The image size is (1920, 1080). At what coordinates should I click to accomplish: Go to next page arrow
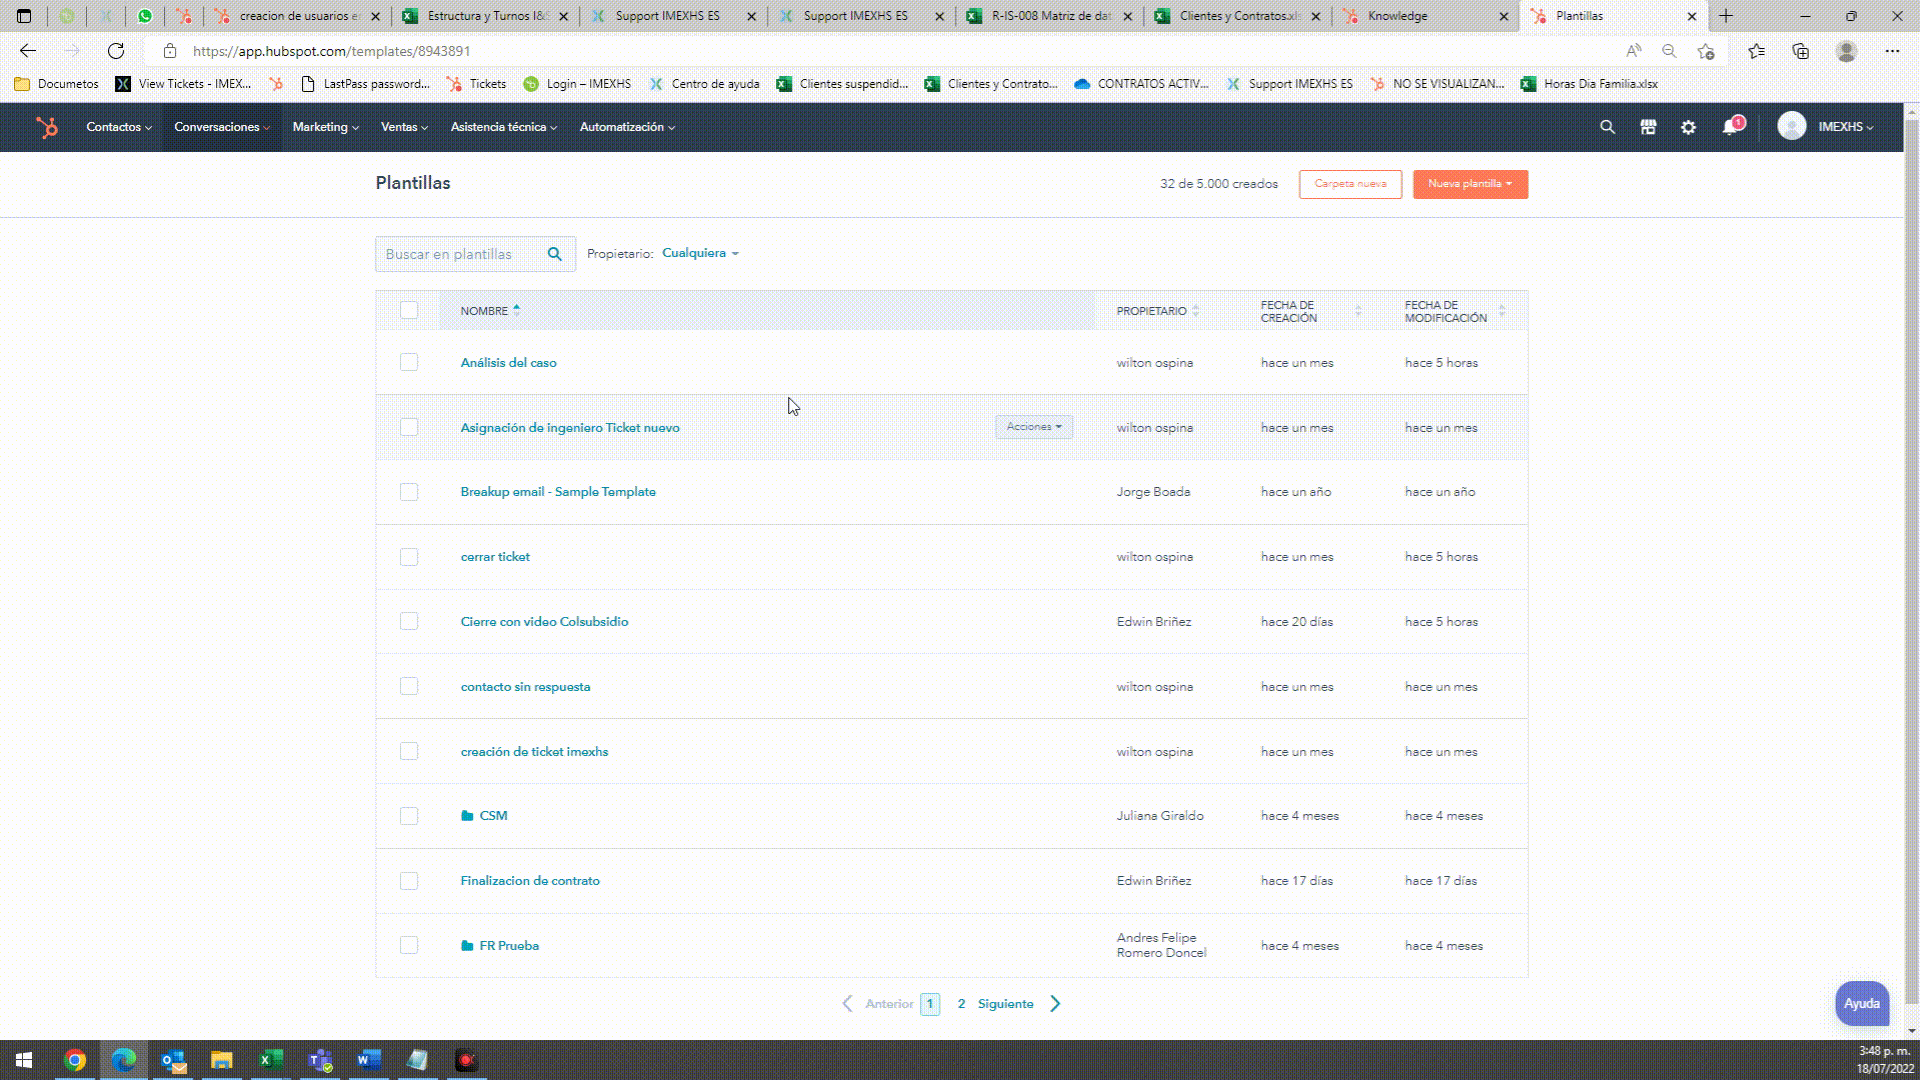[1055, 1004]
